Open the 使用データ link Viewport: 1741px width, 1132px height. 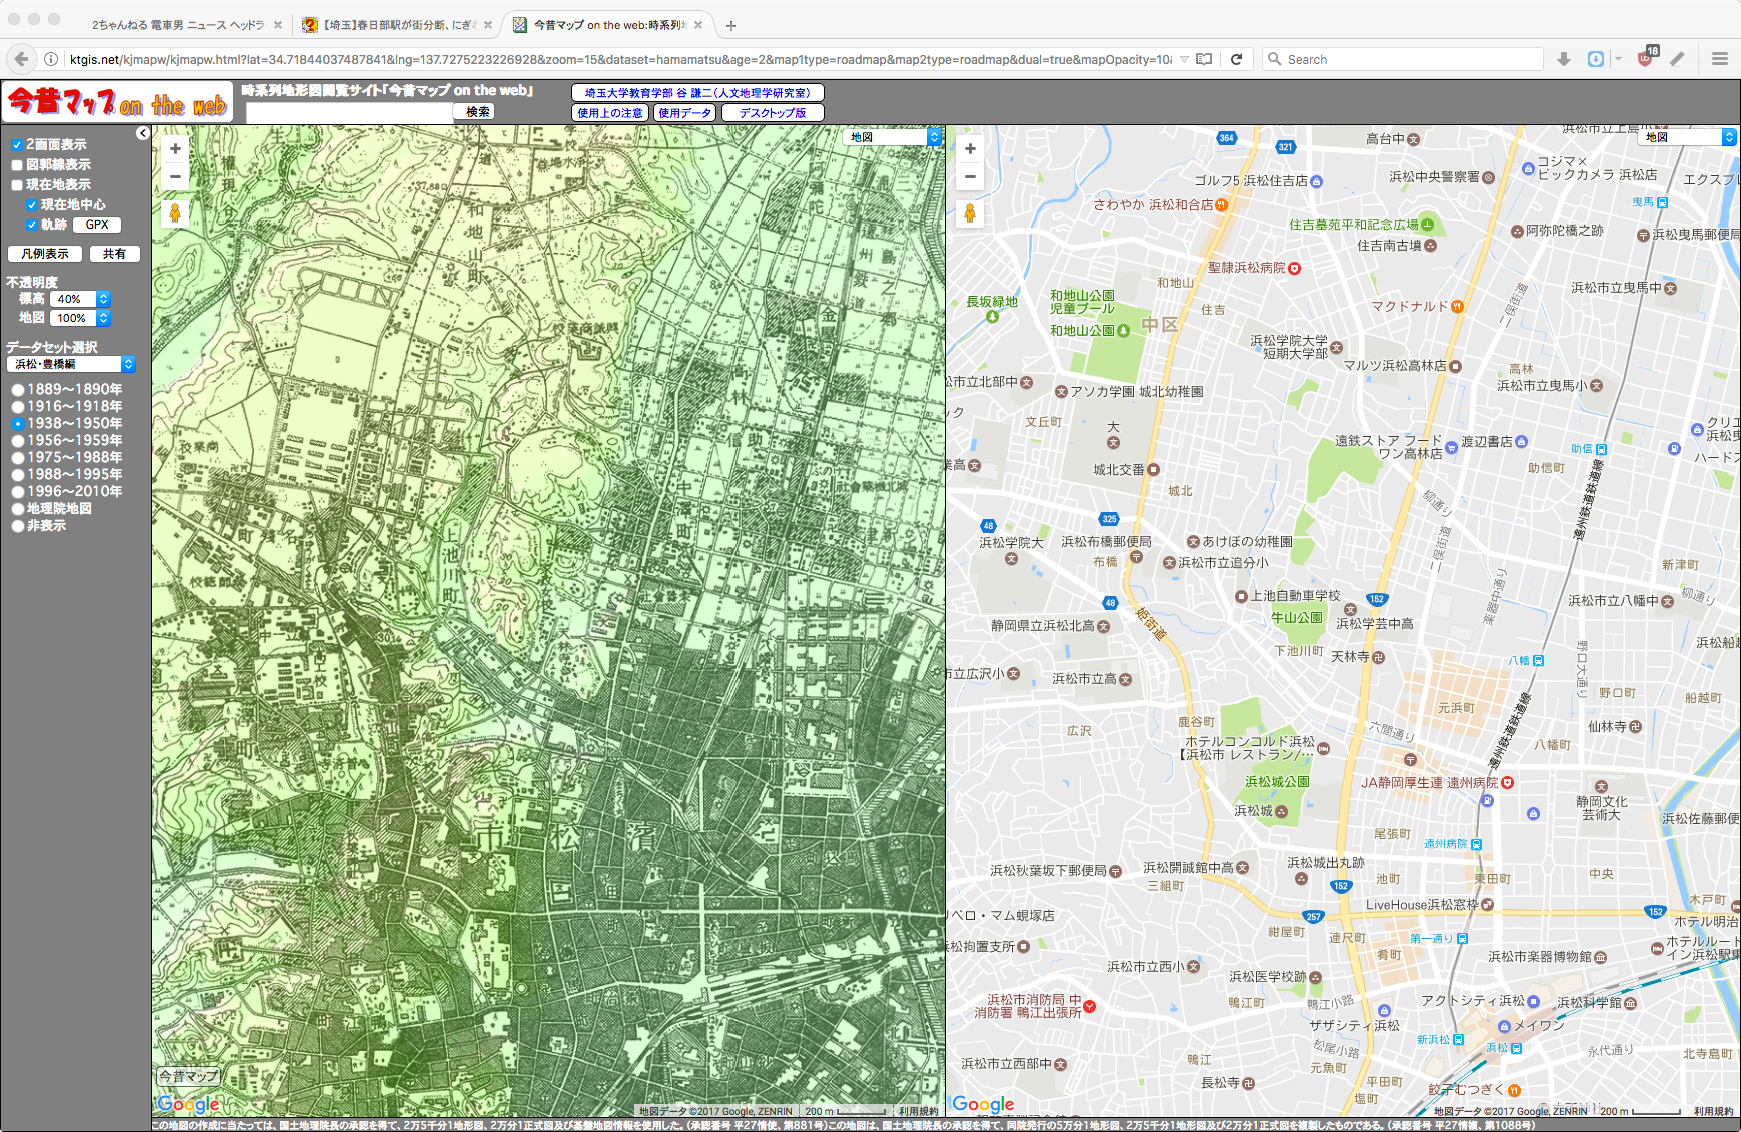(x=685, y=113)
